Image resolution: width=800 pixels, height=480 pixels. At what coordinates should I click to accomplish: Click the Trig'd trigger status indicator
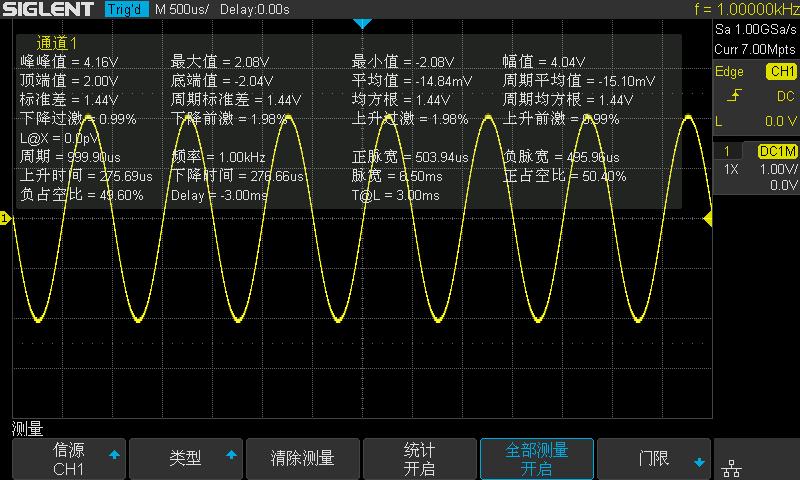coord(126,9)
